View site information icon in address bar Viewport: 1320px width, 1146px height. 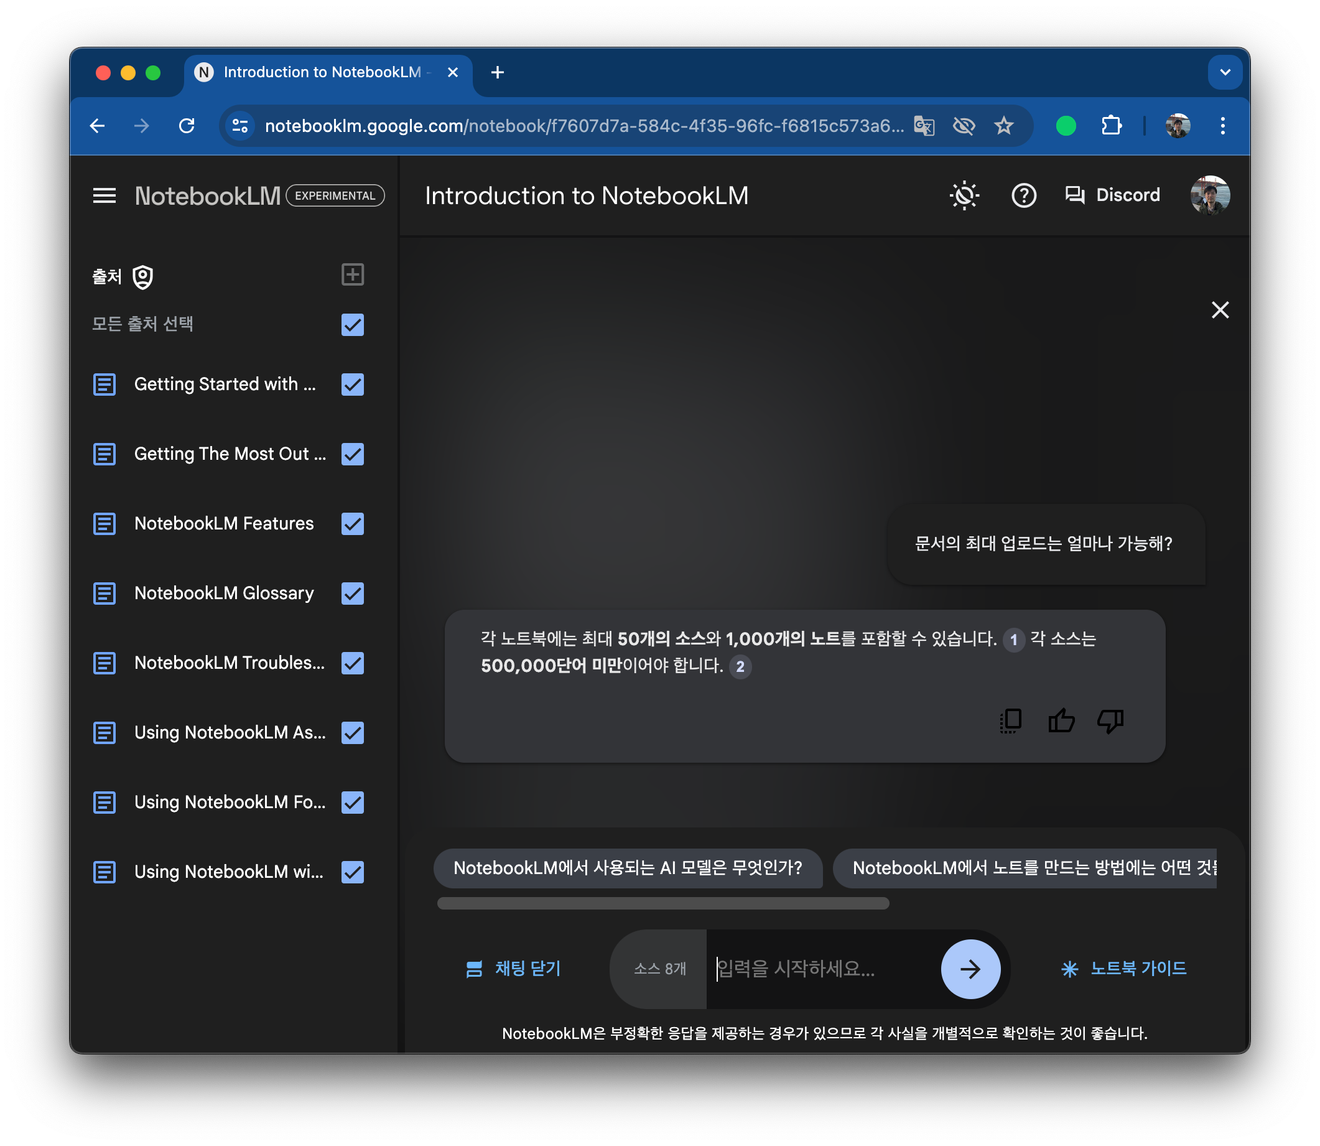240,126
